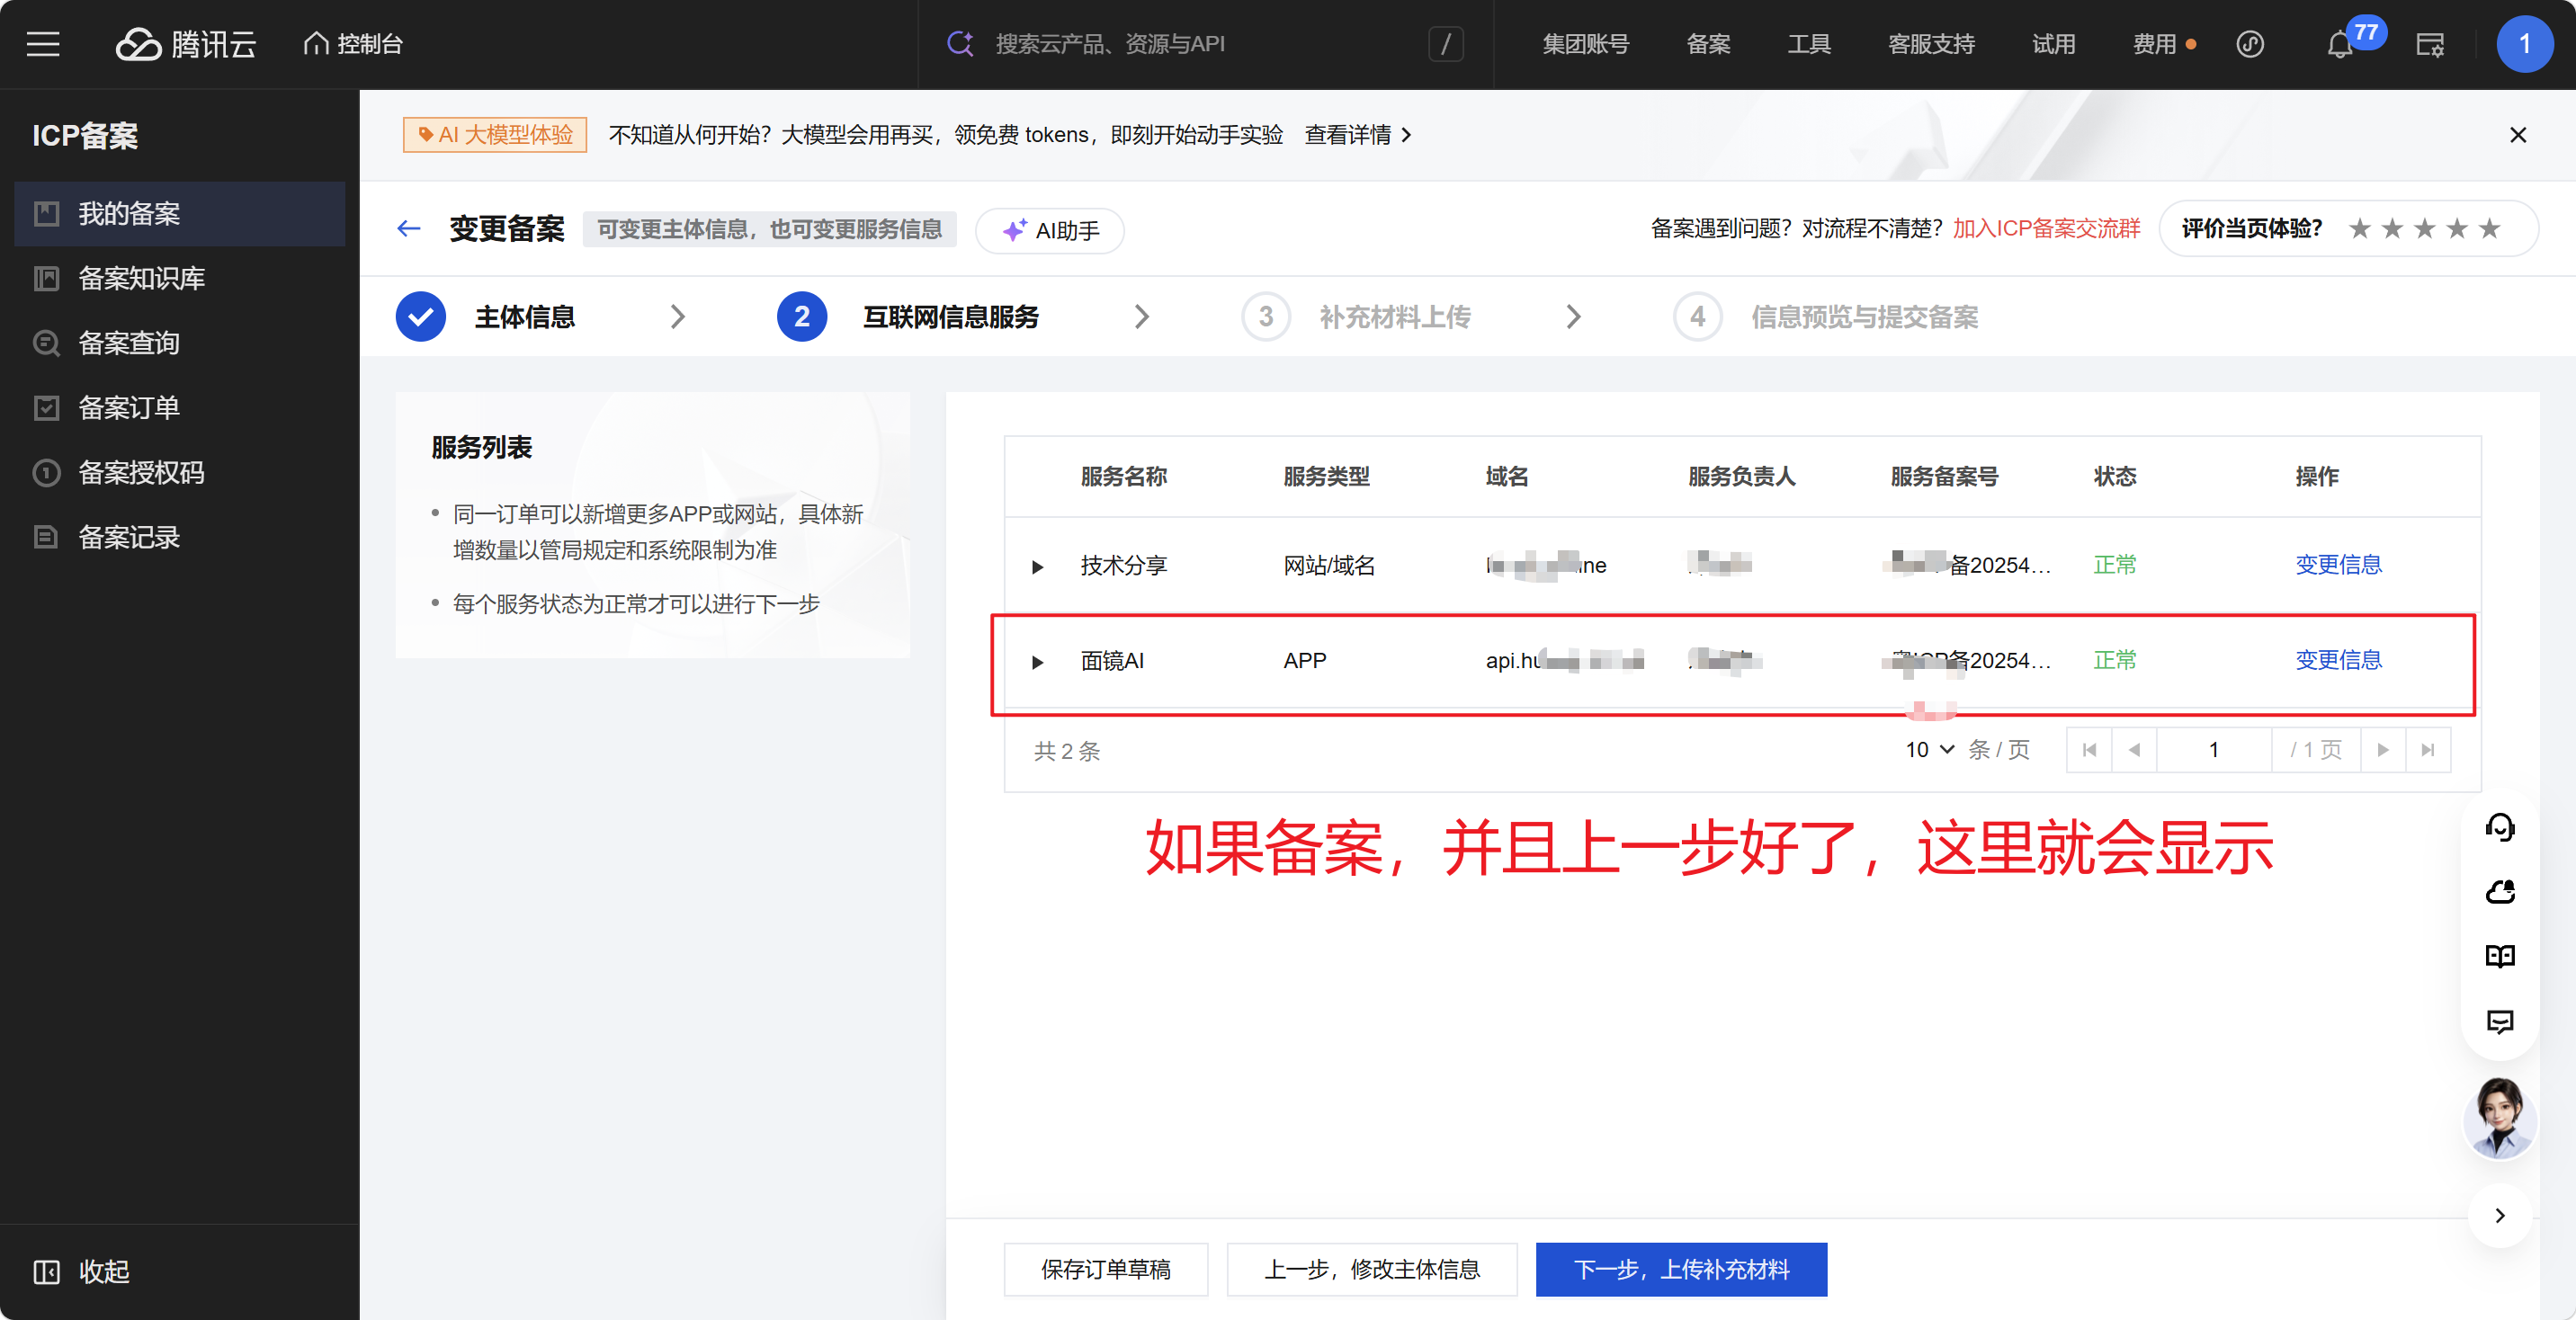Open notifications bell with 77 badge
The width and height of the screenshot is (2576, 1320).
[2340, 44]
